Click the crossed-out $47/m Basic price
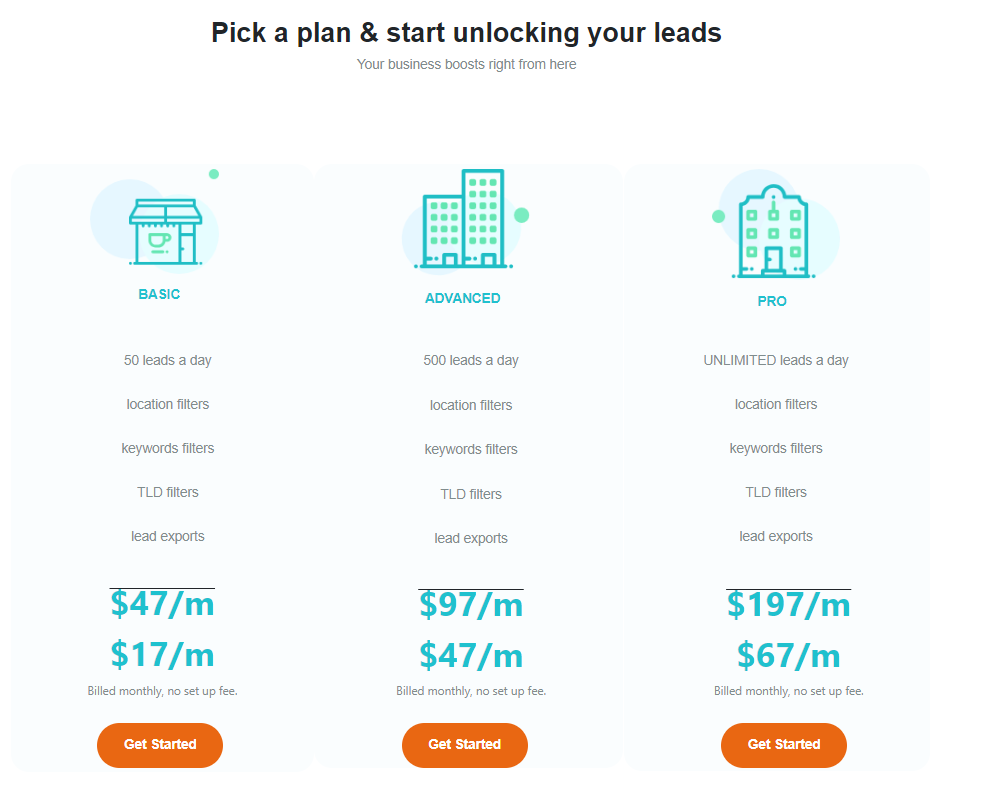Image resolution: width=982 pixels, height=793 pixels. (x=162, y=604)
